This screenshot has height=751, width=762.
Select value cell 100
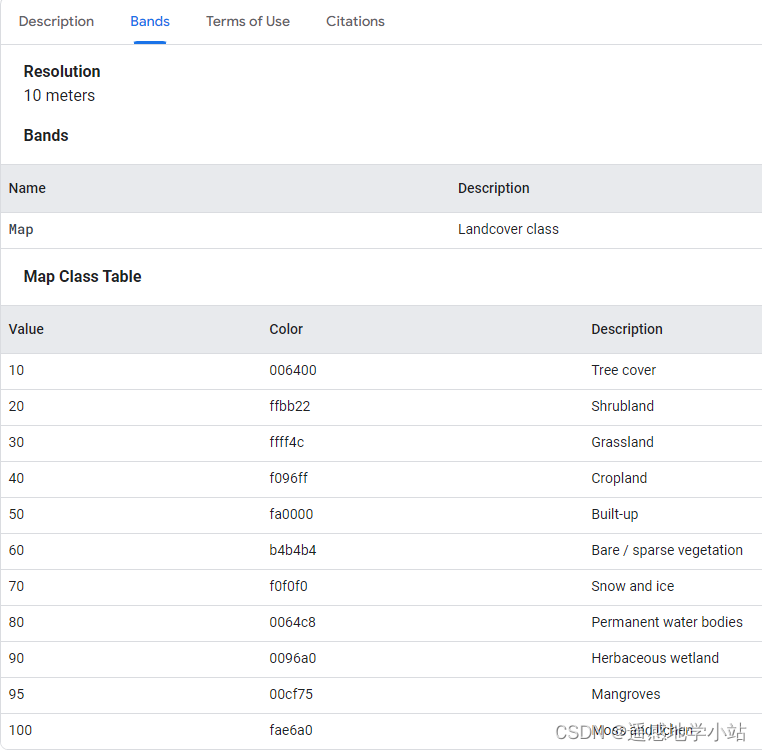[20, 730]
